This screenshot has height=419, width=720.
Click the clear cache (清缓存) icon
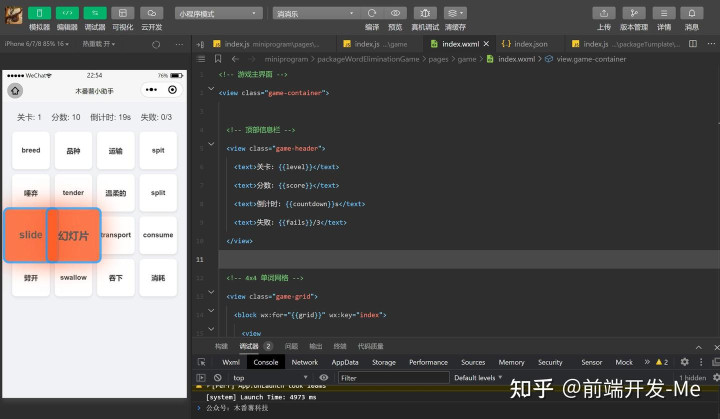click(455, 13)
